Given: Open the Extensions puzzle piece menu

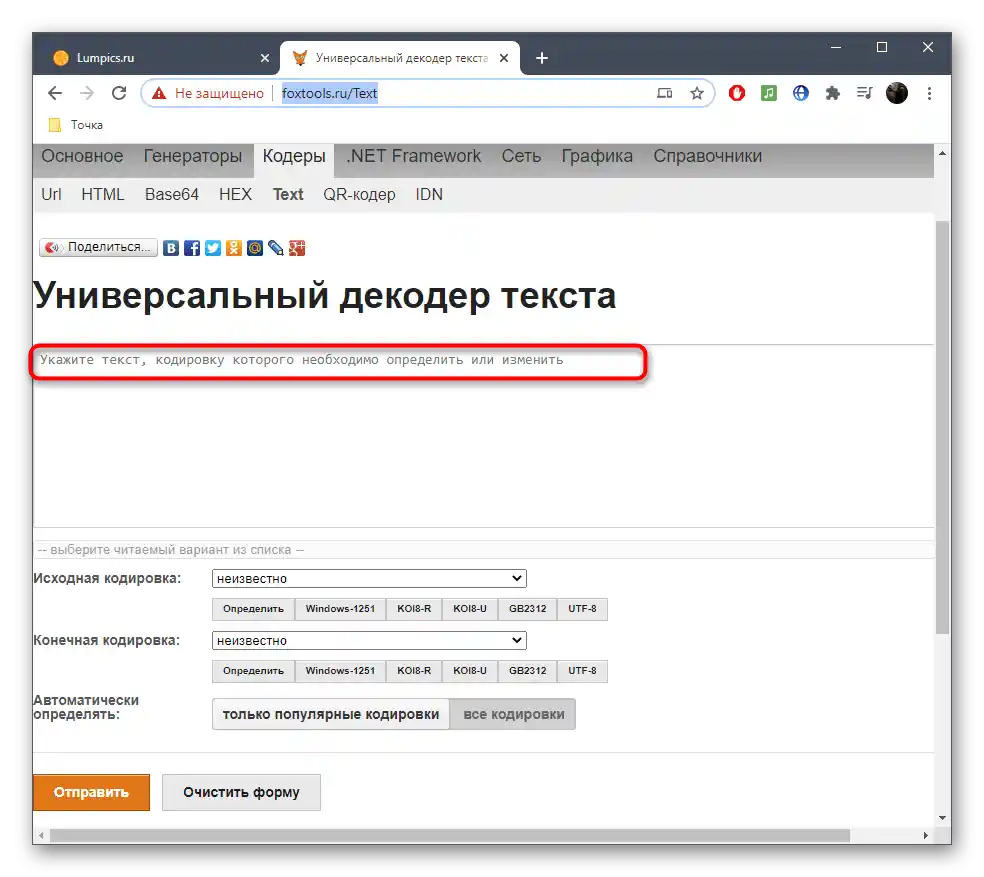Looking at the screenshot, I should 833,94.
